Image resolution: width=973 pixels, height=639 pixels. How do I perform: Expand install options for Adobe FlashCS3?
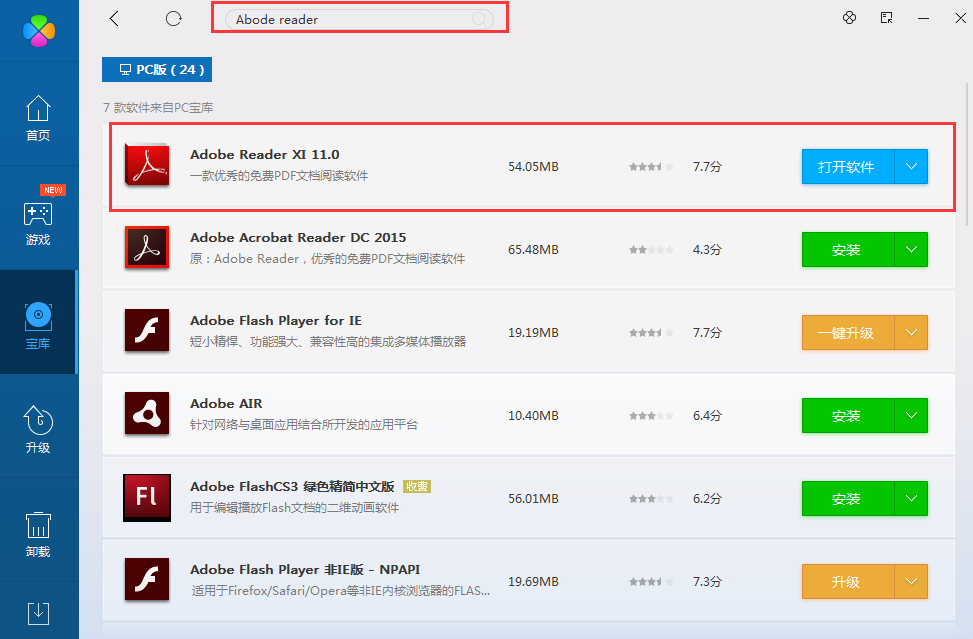[911, 499]
